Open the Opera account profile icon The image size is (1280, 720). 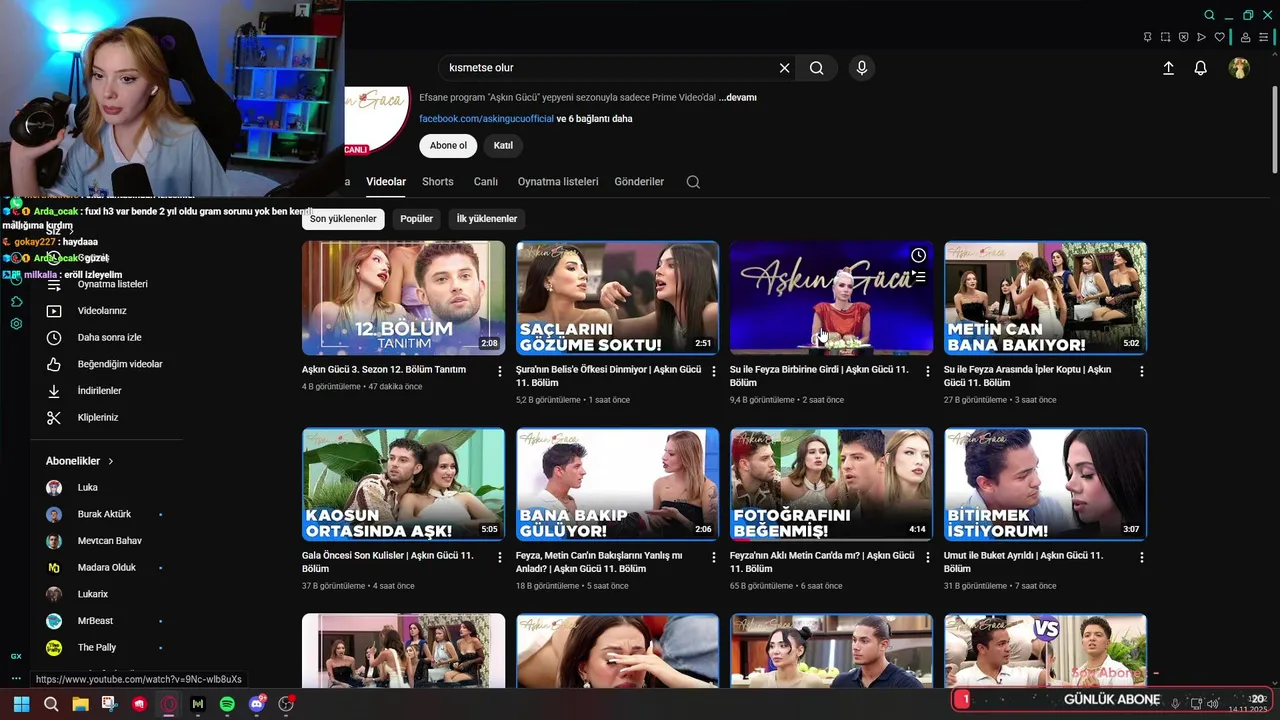1245,37
